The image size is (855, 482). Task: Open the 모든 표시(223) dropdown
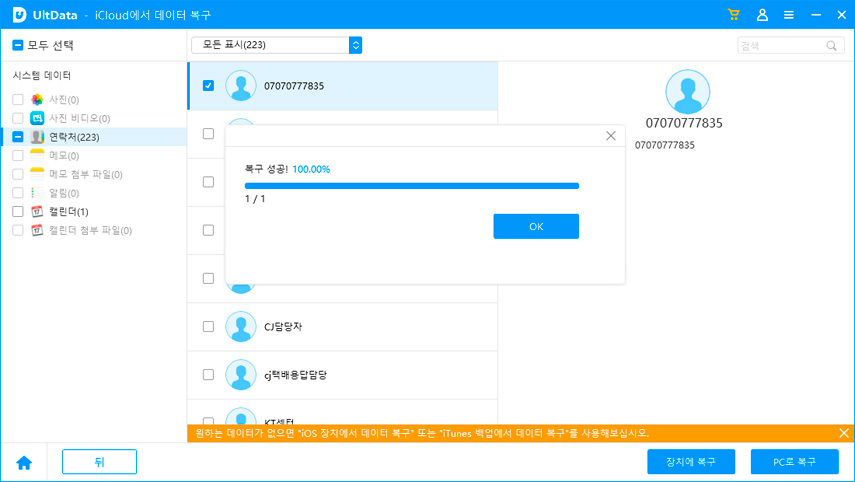tap(276, 45)
